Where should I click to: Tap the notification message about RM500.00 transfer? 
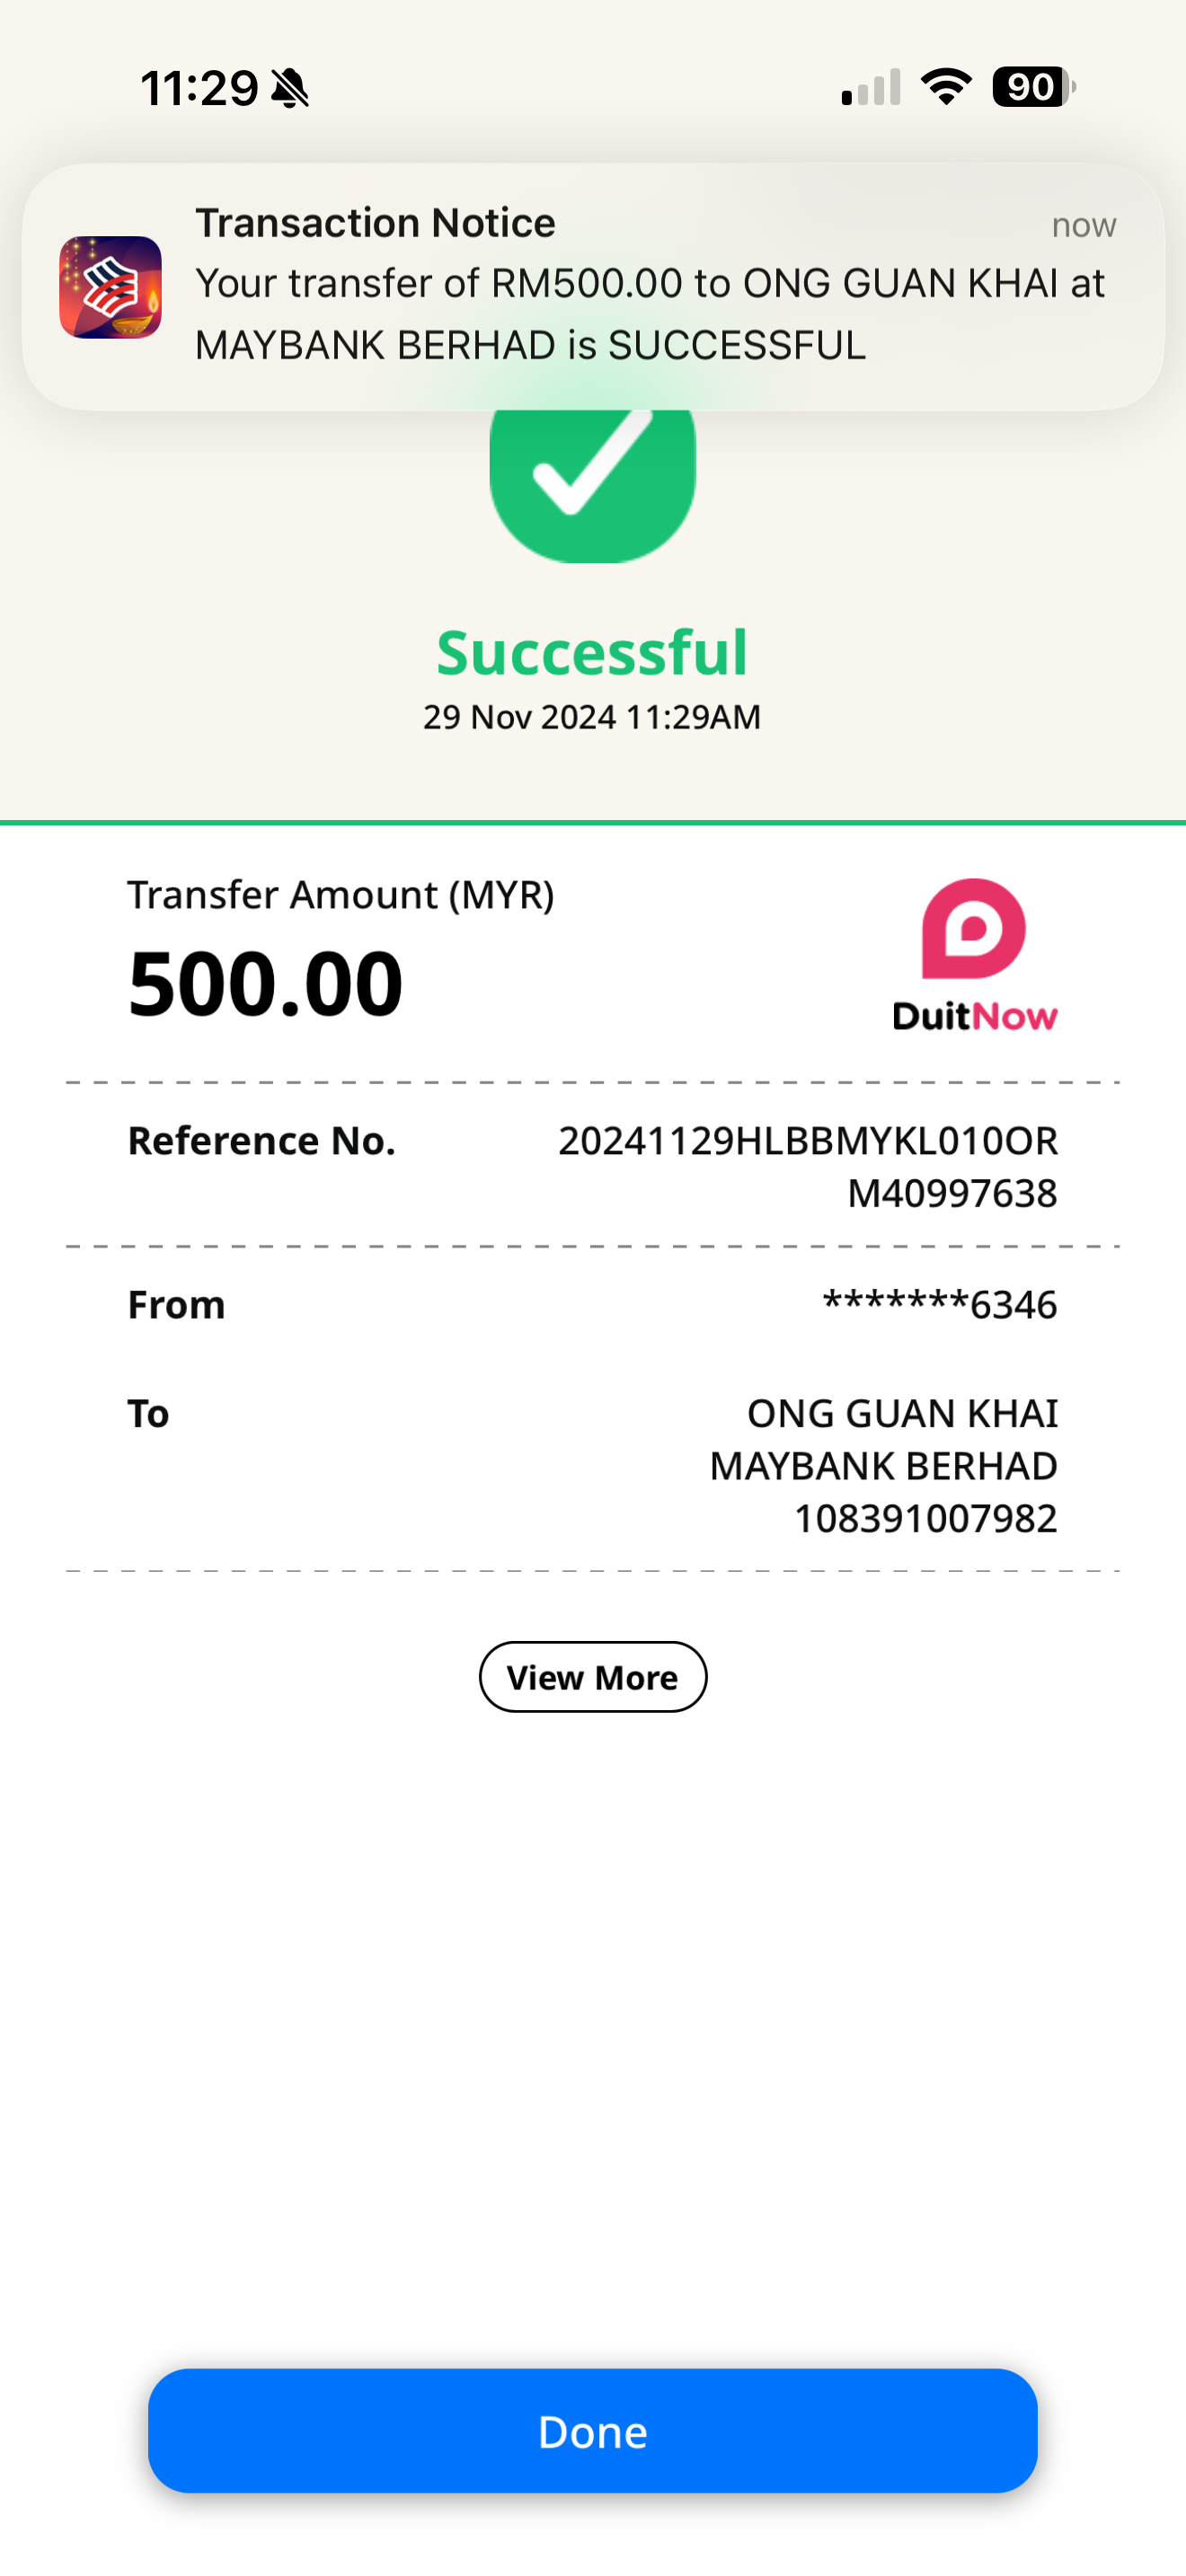(x=649, y=314)
